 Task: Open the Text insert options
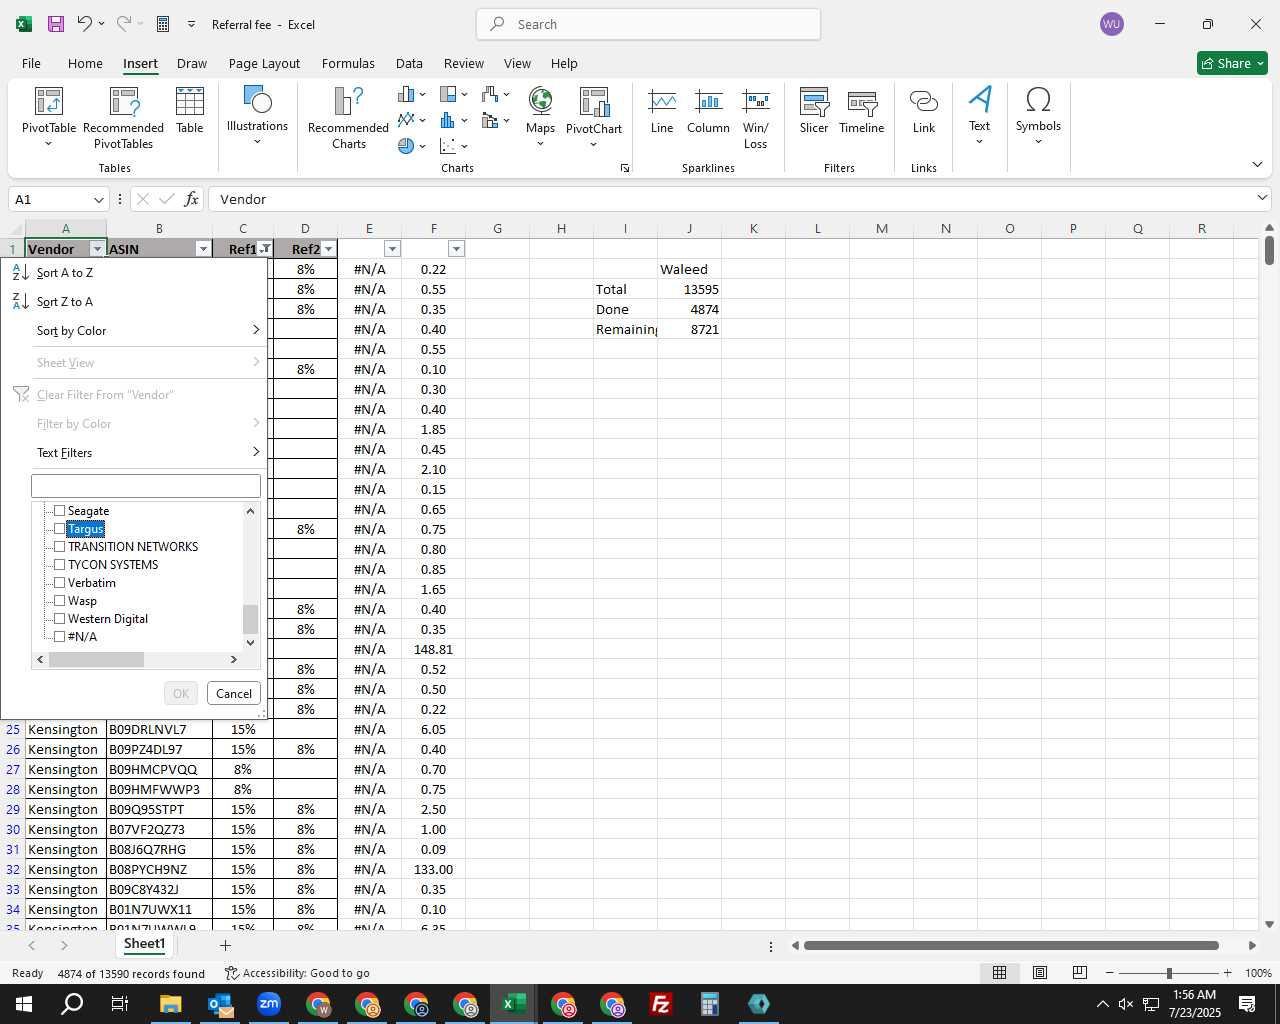(979, 116)
